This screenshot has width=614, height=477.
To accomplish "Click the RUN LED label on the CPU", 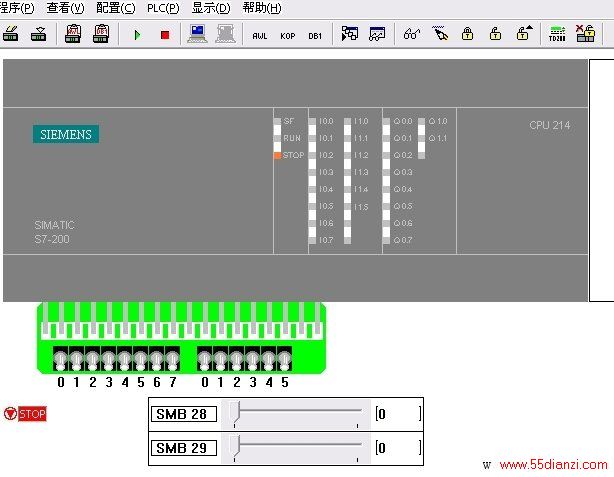I will (292, 138).
